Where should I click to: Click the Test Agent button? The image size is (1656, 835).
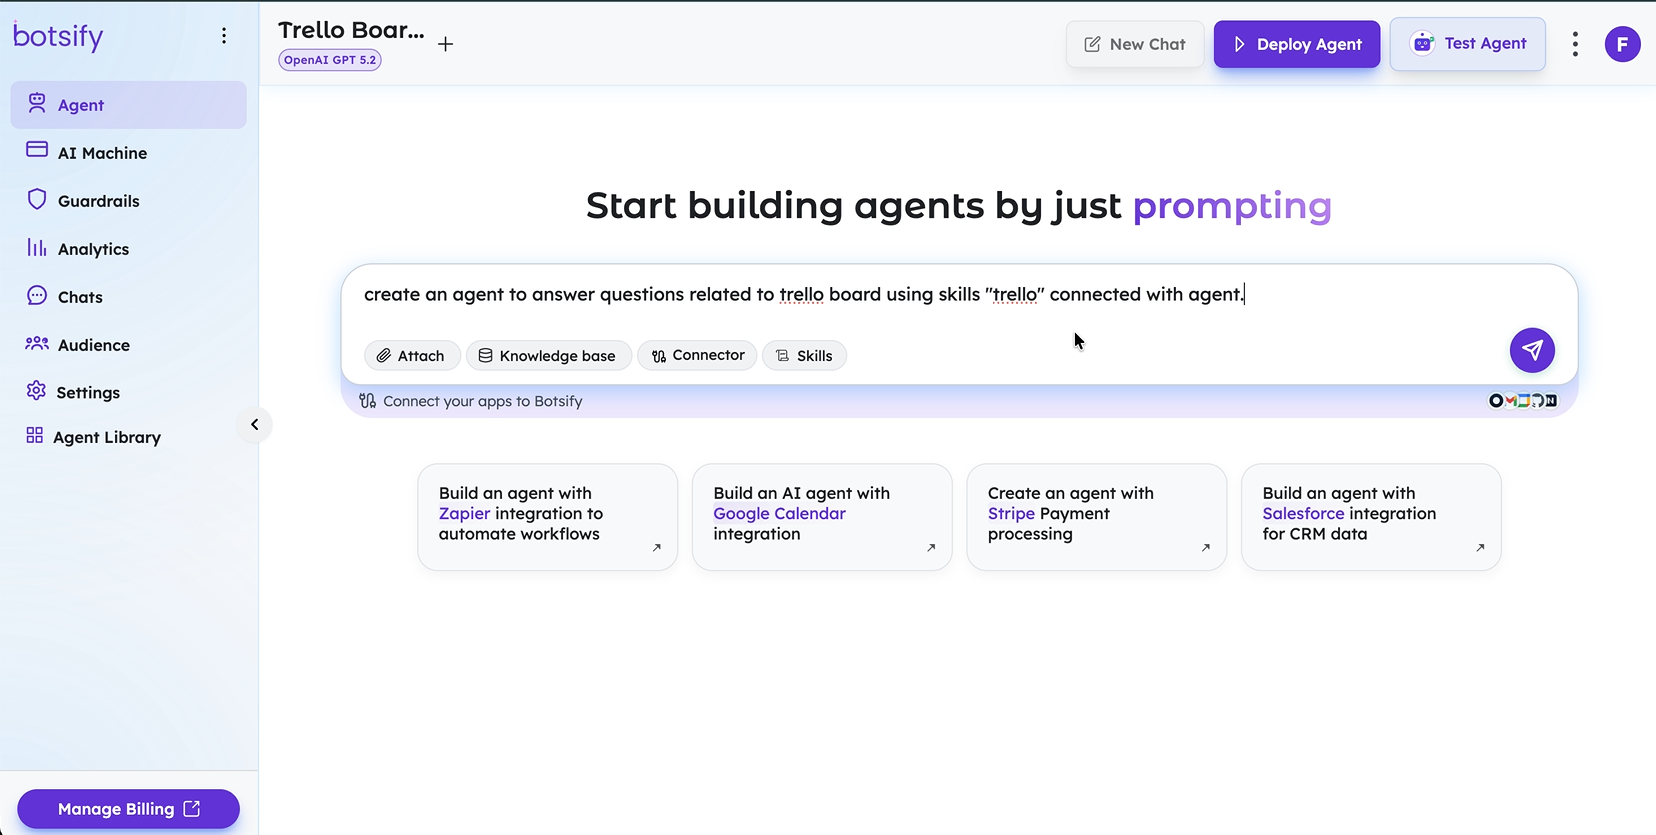coord(1467,44)
